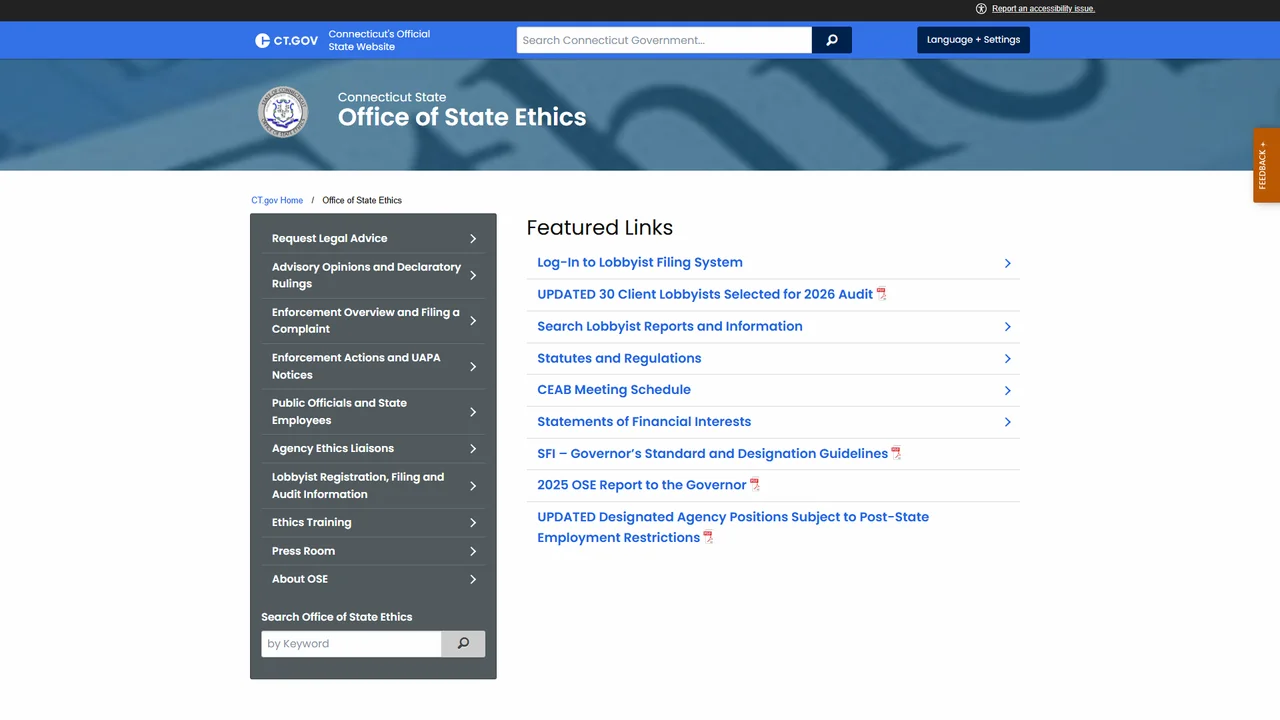Click PDF icon beside Governor's Standard Guidelines
The height and width of the screenshot is (720, 1280).
896,453
